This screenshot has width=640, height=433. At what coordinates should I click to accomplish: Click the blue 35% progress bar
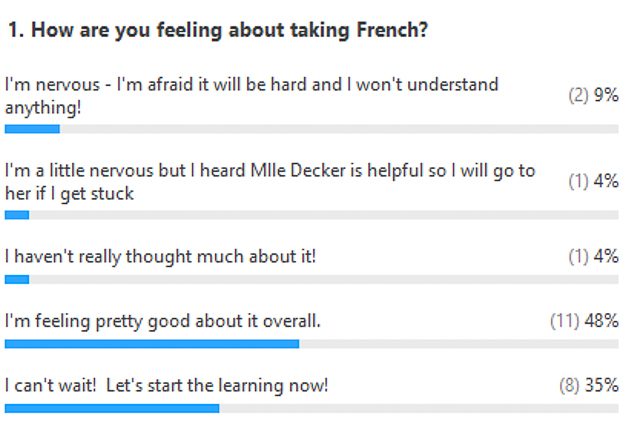click(x=112, y=409)
